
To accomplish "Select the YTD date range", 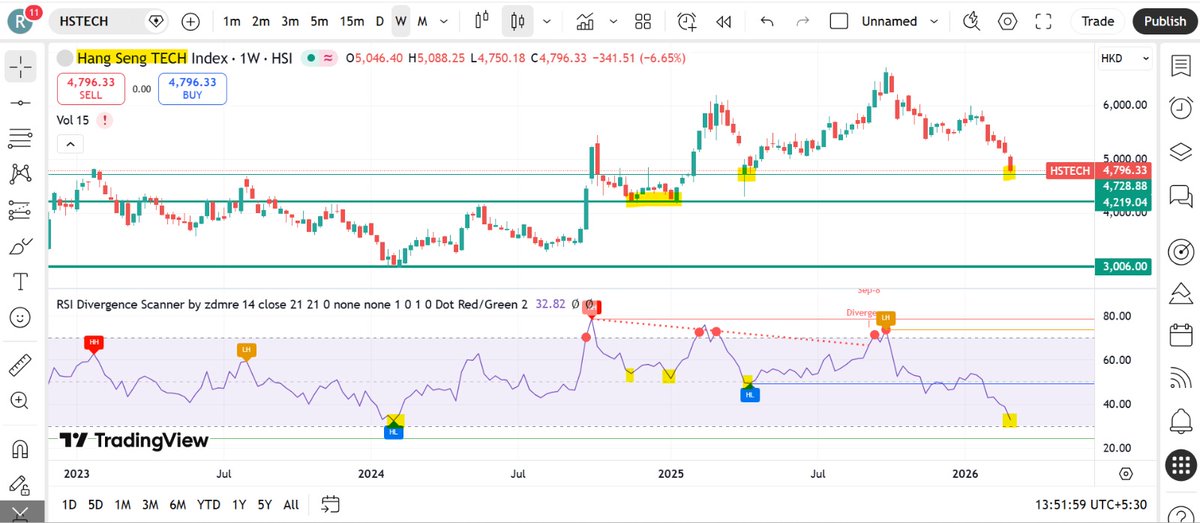I will tap(208, 504).
